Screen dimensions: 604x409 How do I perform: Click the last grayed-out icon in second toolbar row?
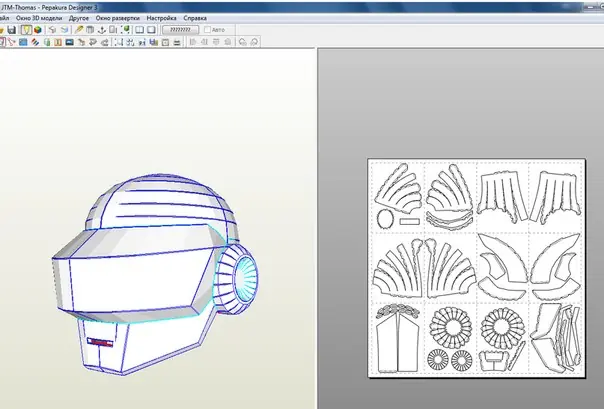coord(254,42)
